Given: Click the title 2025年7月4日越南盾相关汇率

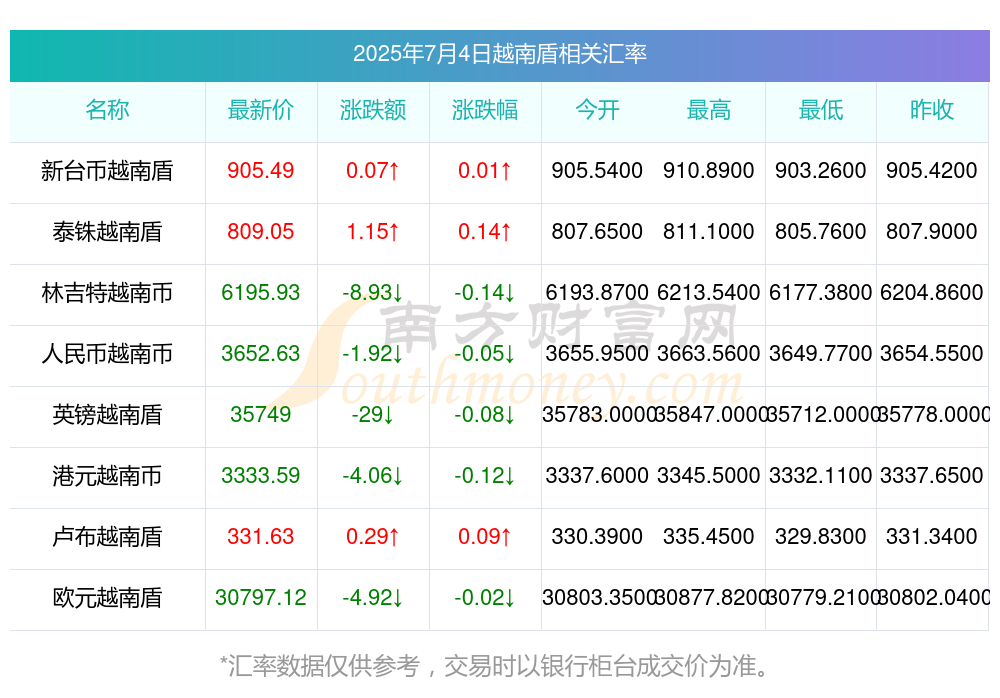Looking at the screenshot, I should click(x=499, y=54).
